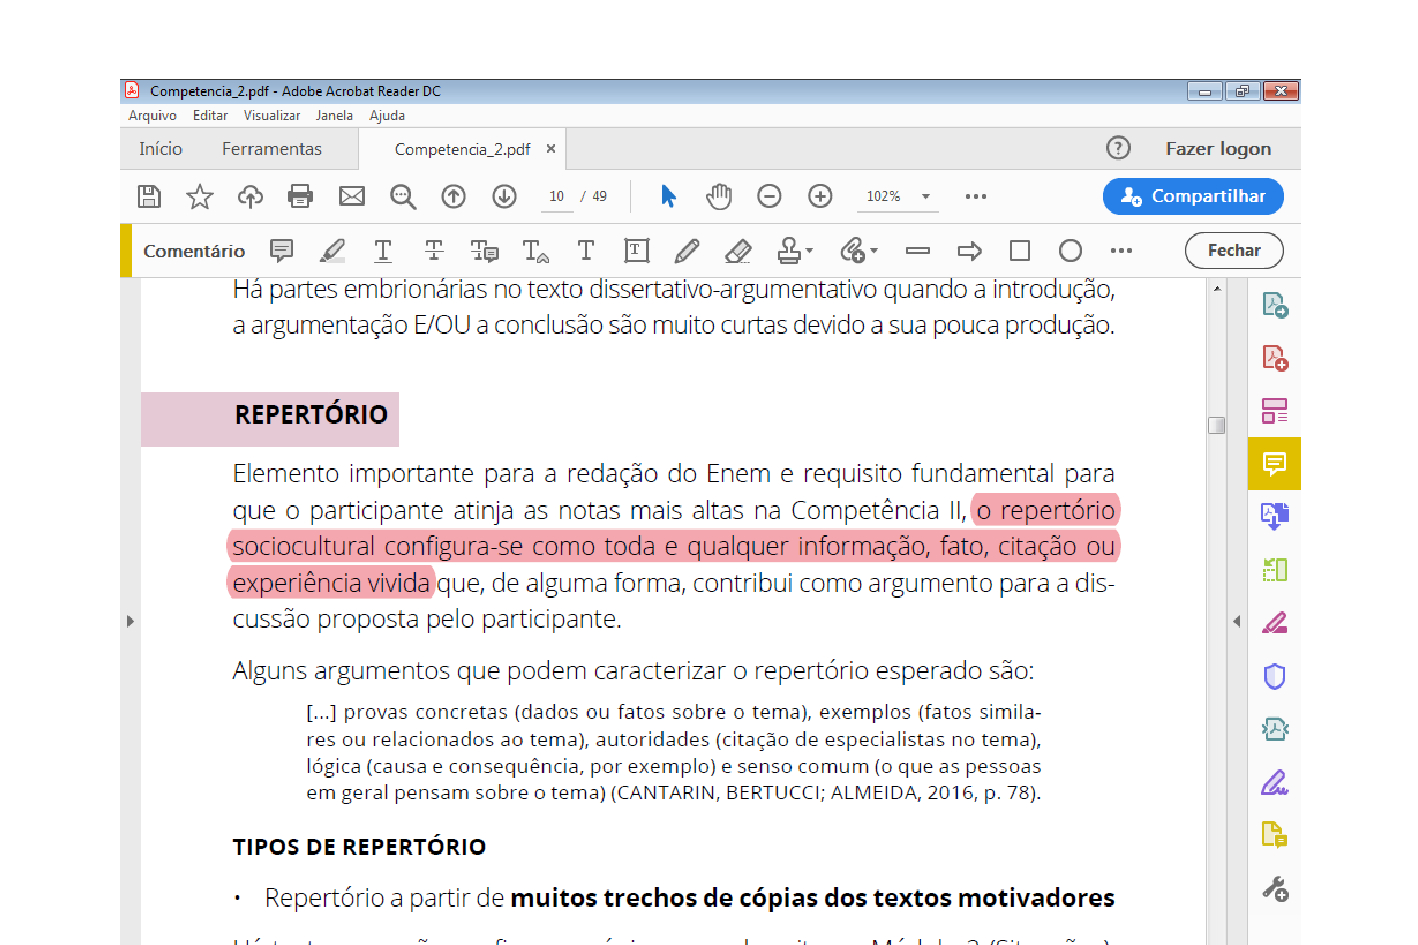
Task: Bookmark the document with the star icon
Action: 200,196
